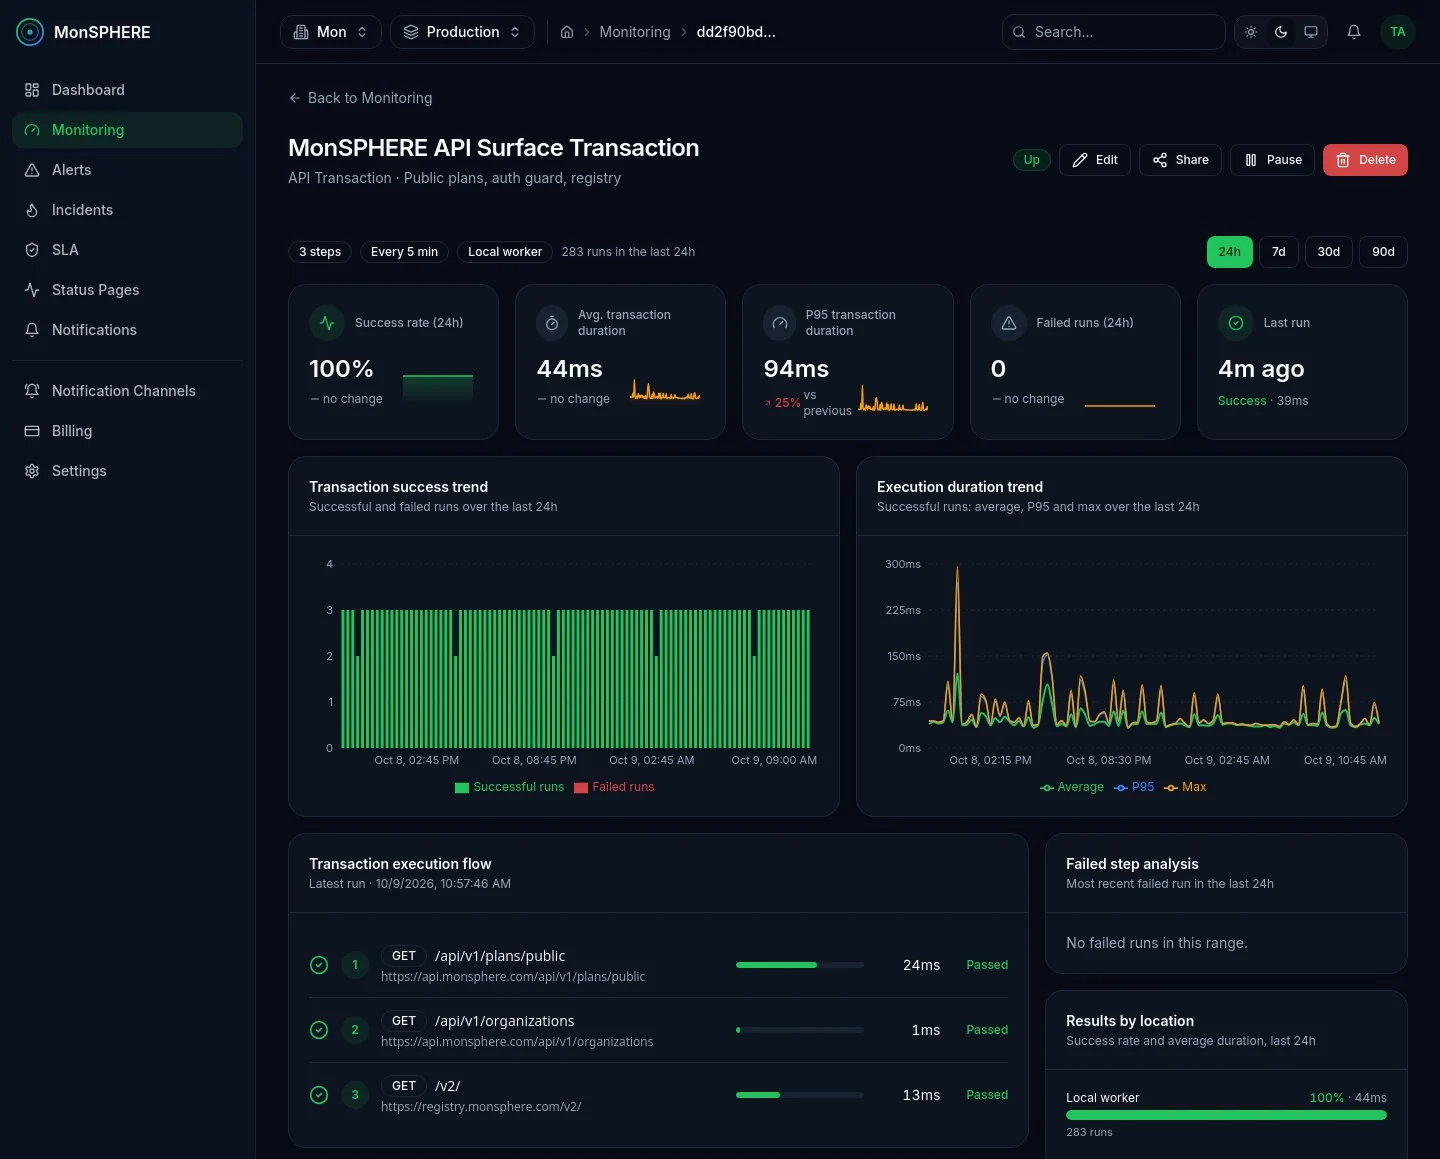Click the Monitoring breadcrumb link
The width and height of the screenshot is (1440, 1159).
(635, 32)
